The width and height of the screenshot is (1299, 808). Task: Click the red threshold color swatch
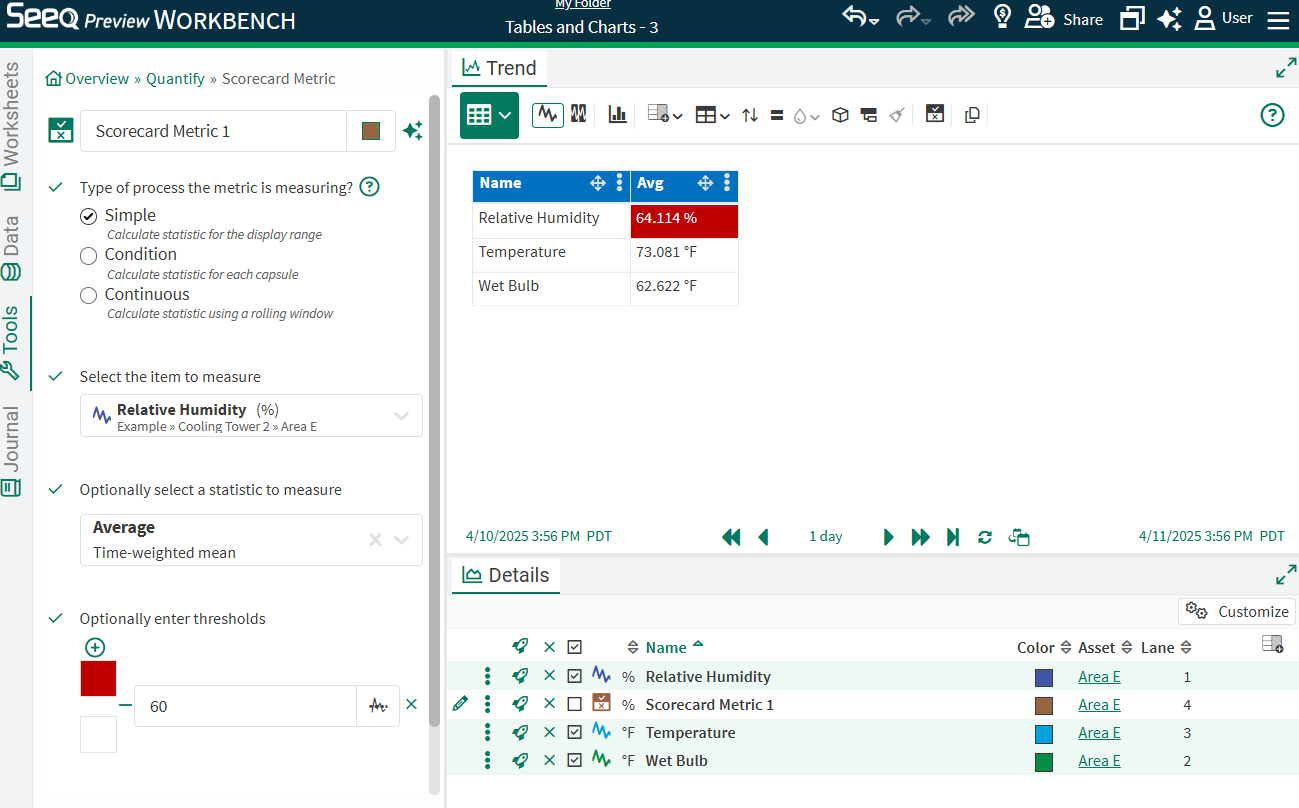click(x=98, y=678)
